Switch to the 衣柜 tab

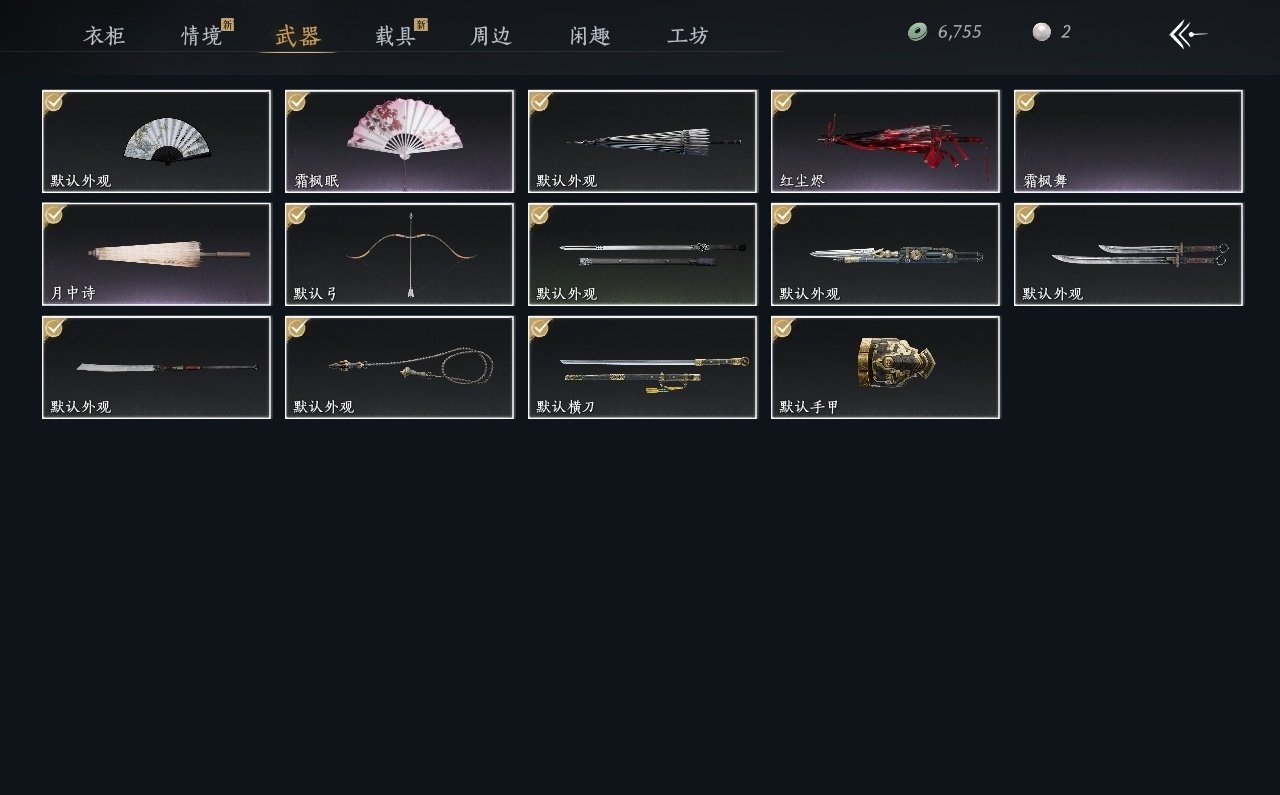tap(104, 36)
